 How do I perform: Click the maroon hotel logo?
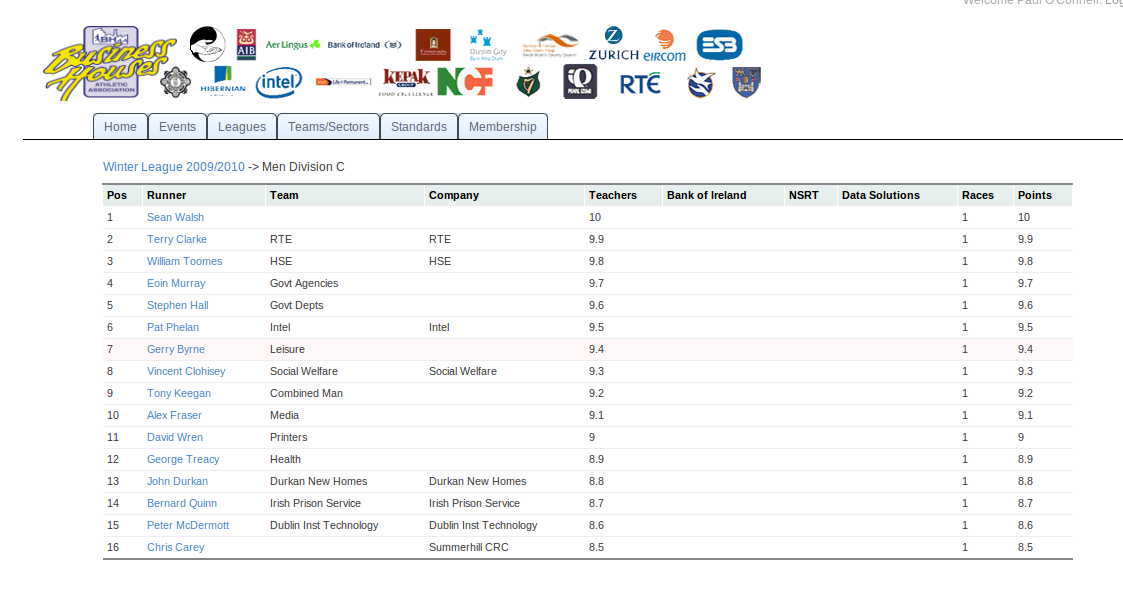[x=433, y=44]
